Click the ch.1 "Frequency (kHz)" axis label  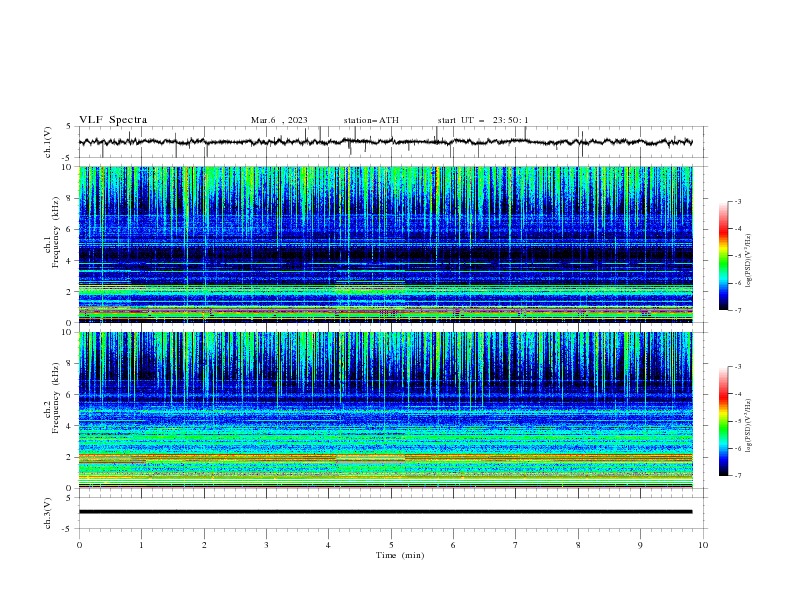pyautogui.click(x=55, y=233)
